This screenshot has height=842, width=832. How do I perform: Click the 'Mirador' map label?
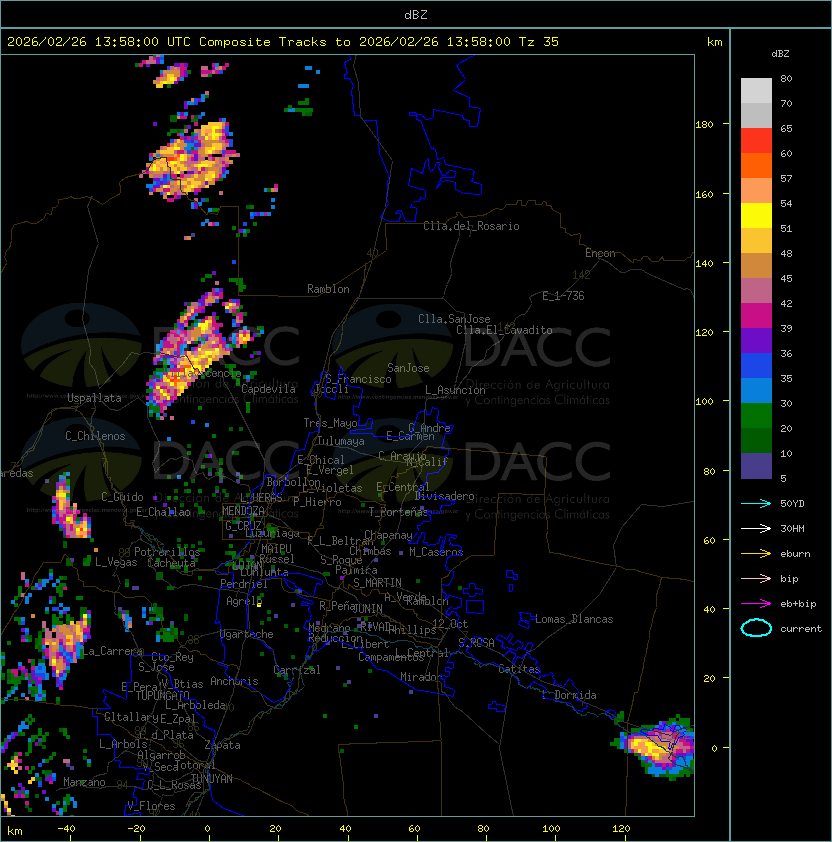[x=421, y=677]
